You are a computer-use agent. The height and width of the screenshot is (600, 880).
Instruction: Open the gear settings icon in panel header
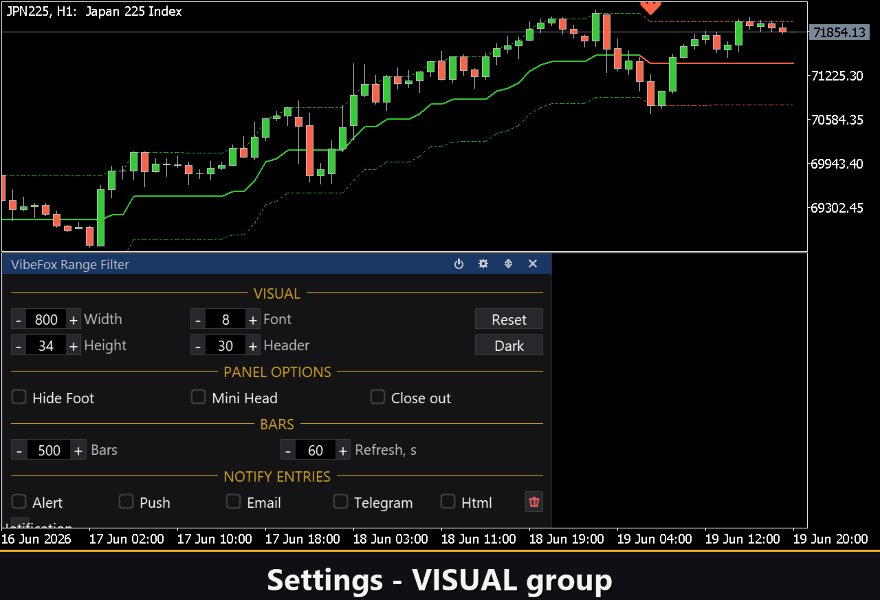tap(483, 264)
